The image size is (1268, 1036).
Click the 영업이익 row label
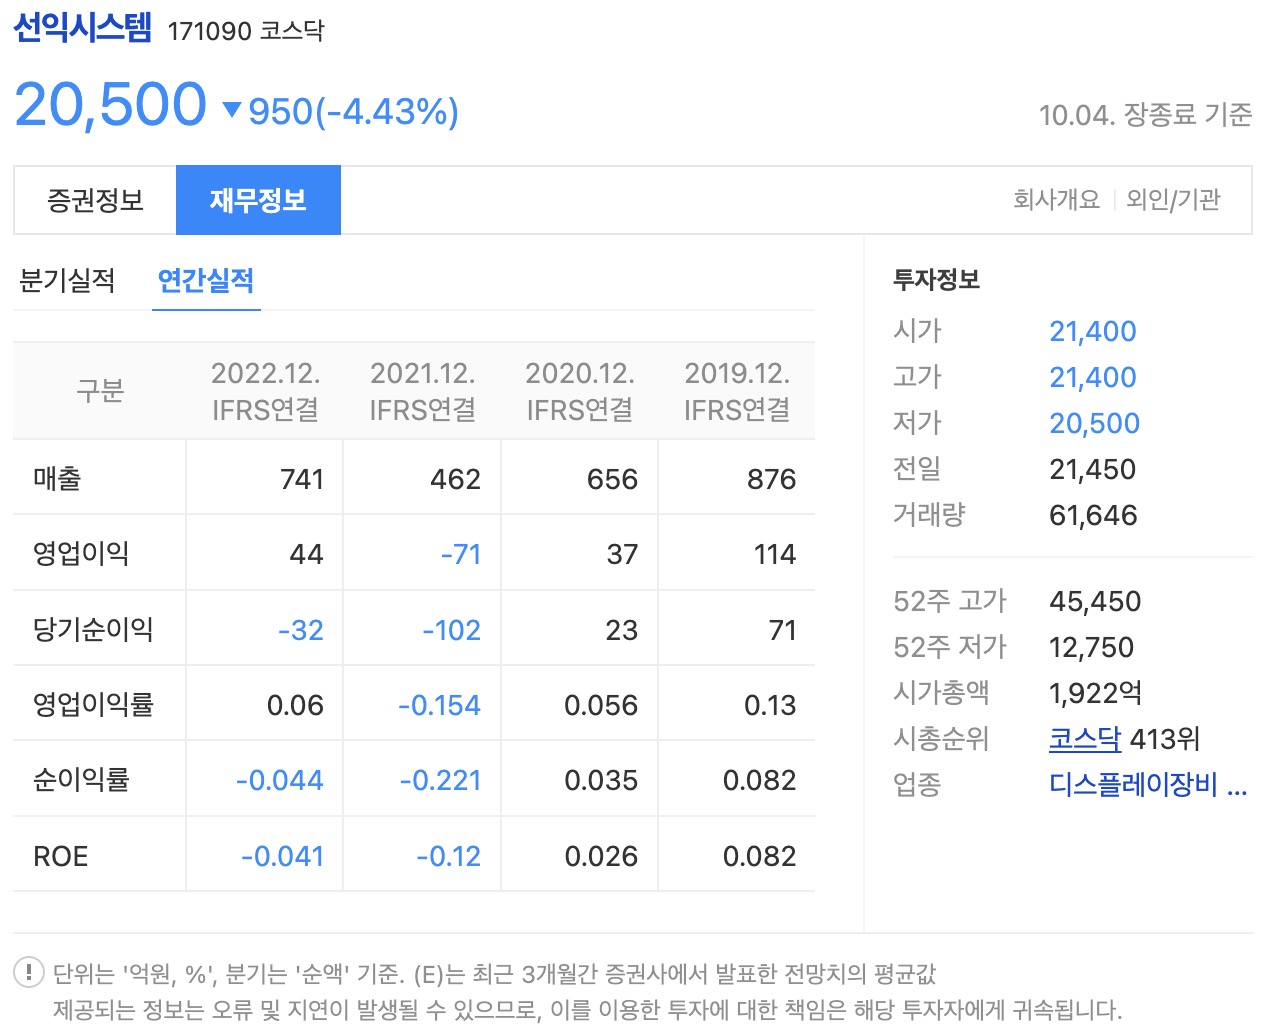click(x=81, y=554)
